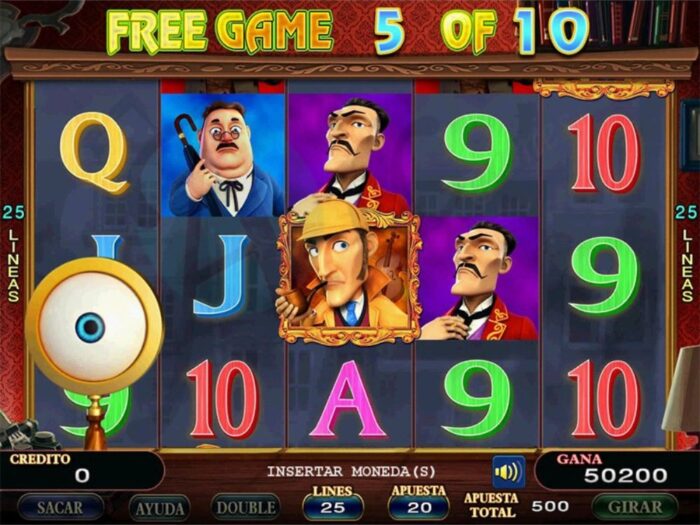Click the pink A symbol
Viewport: 700px width, 525px height.
(x=347, y=399)
